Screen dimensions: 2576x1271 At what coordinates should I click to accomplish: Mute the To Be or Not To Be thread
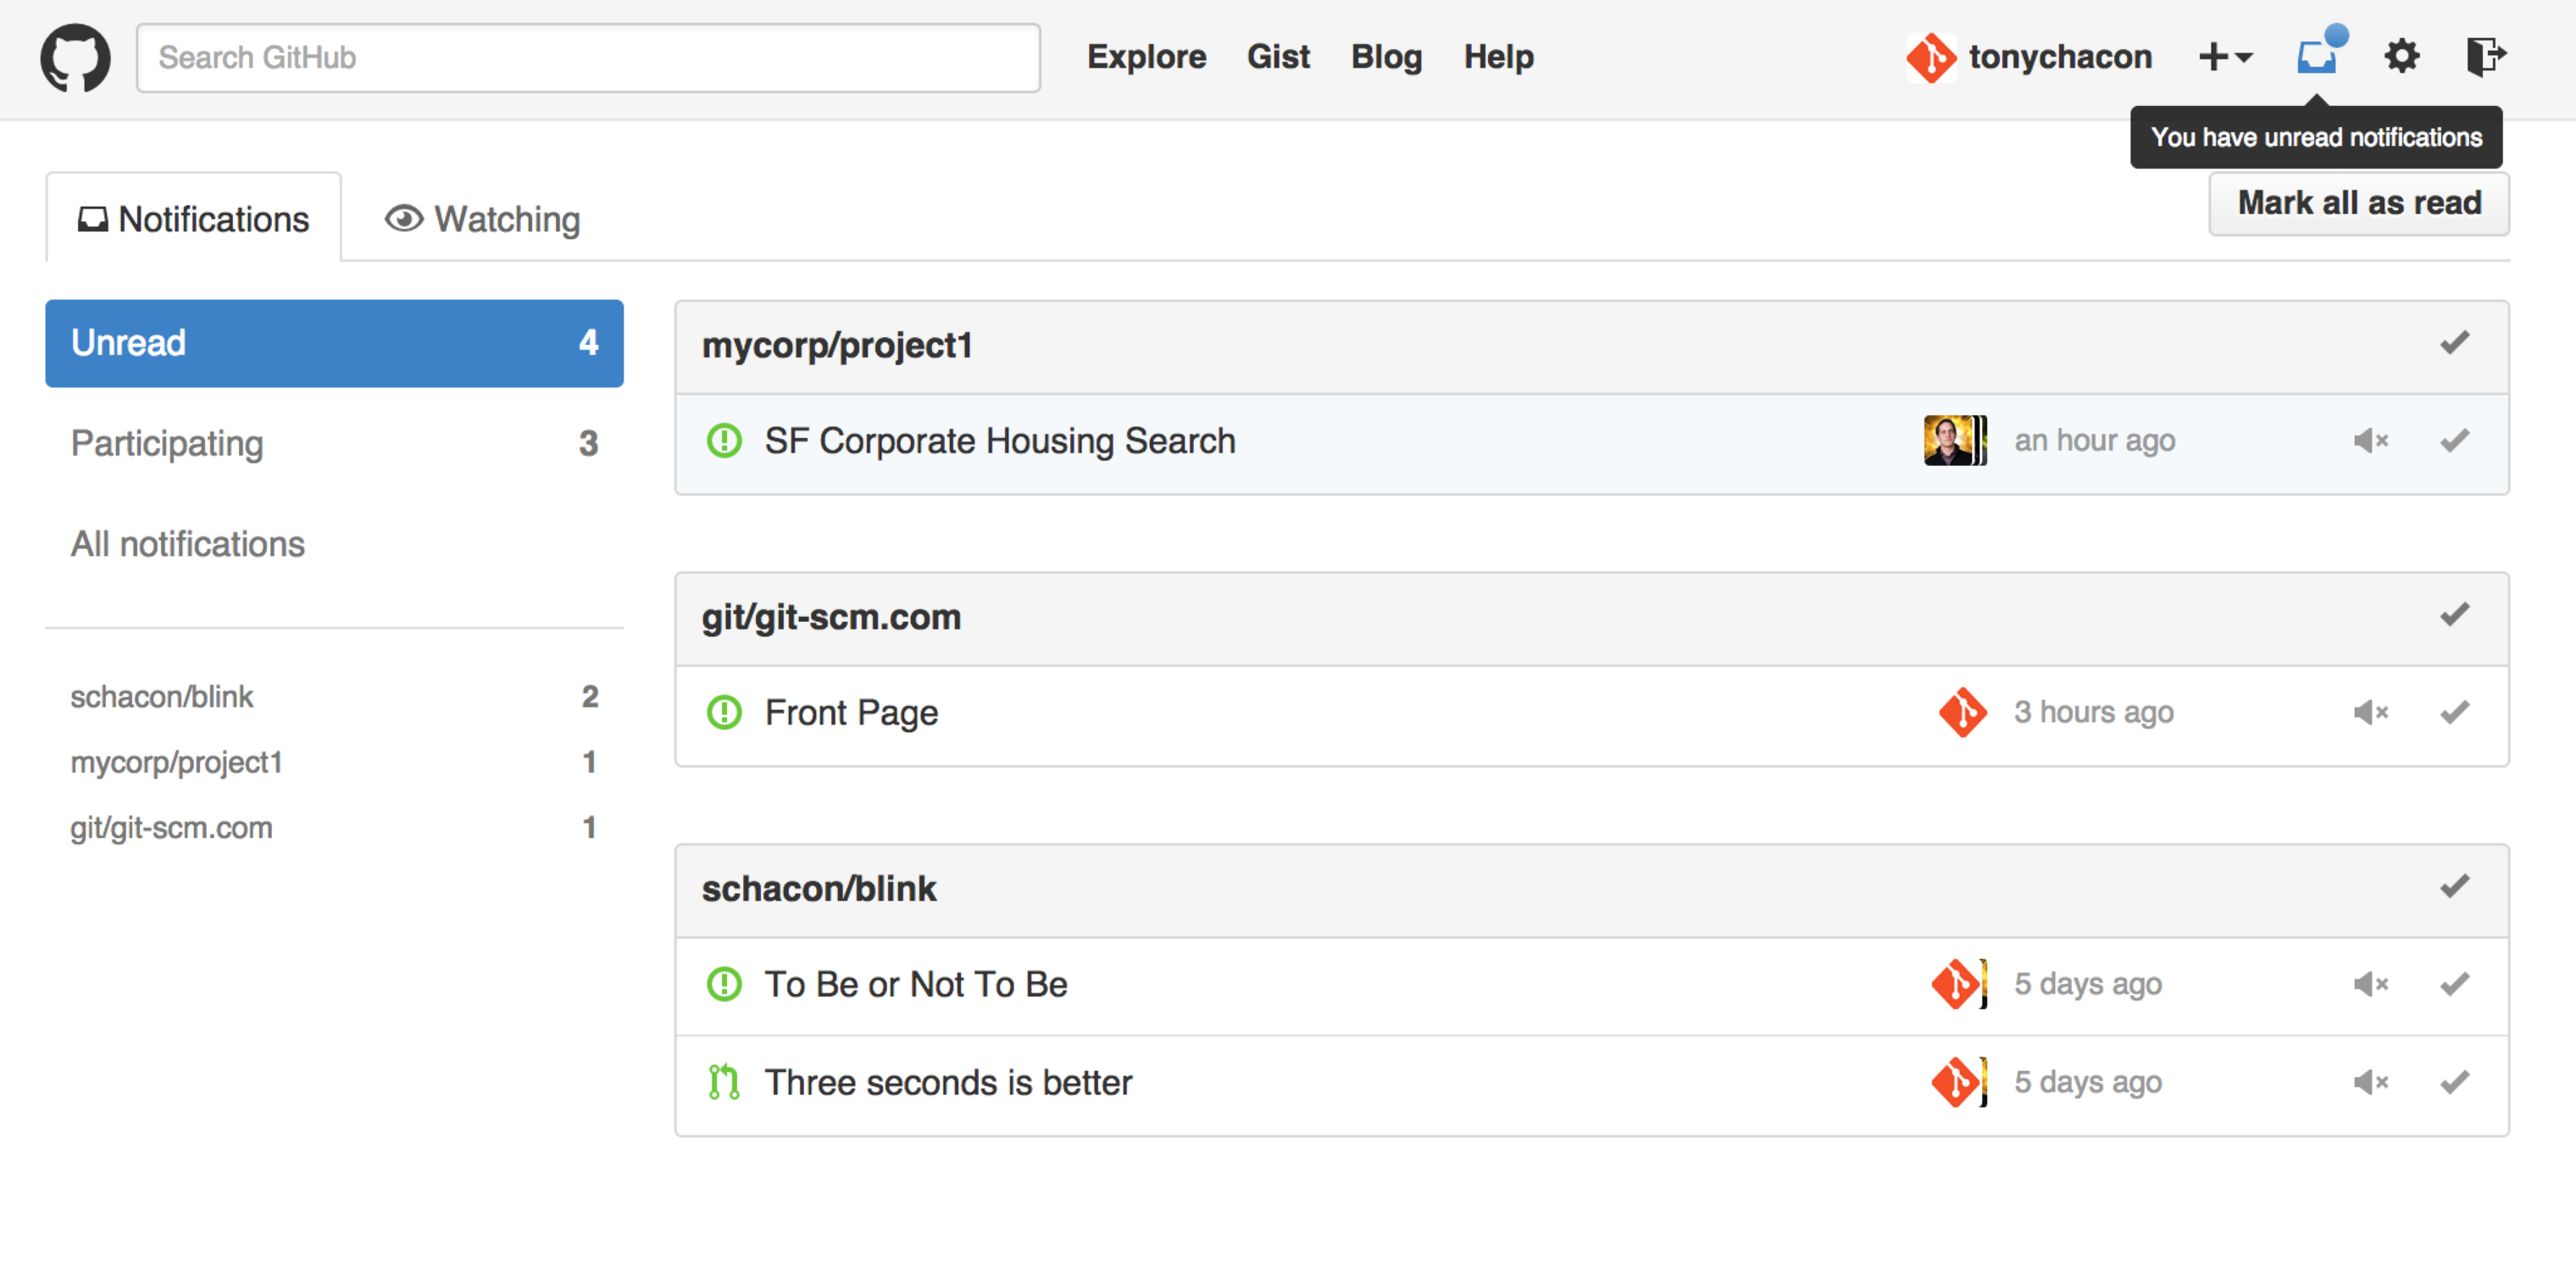(2370, 985)
